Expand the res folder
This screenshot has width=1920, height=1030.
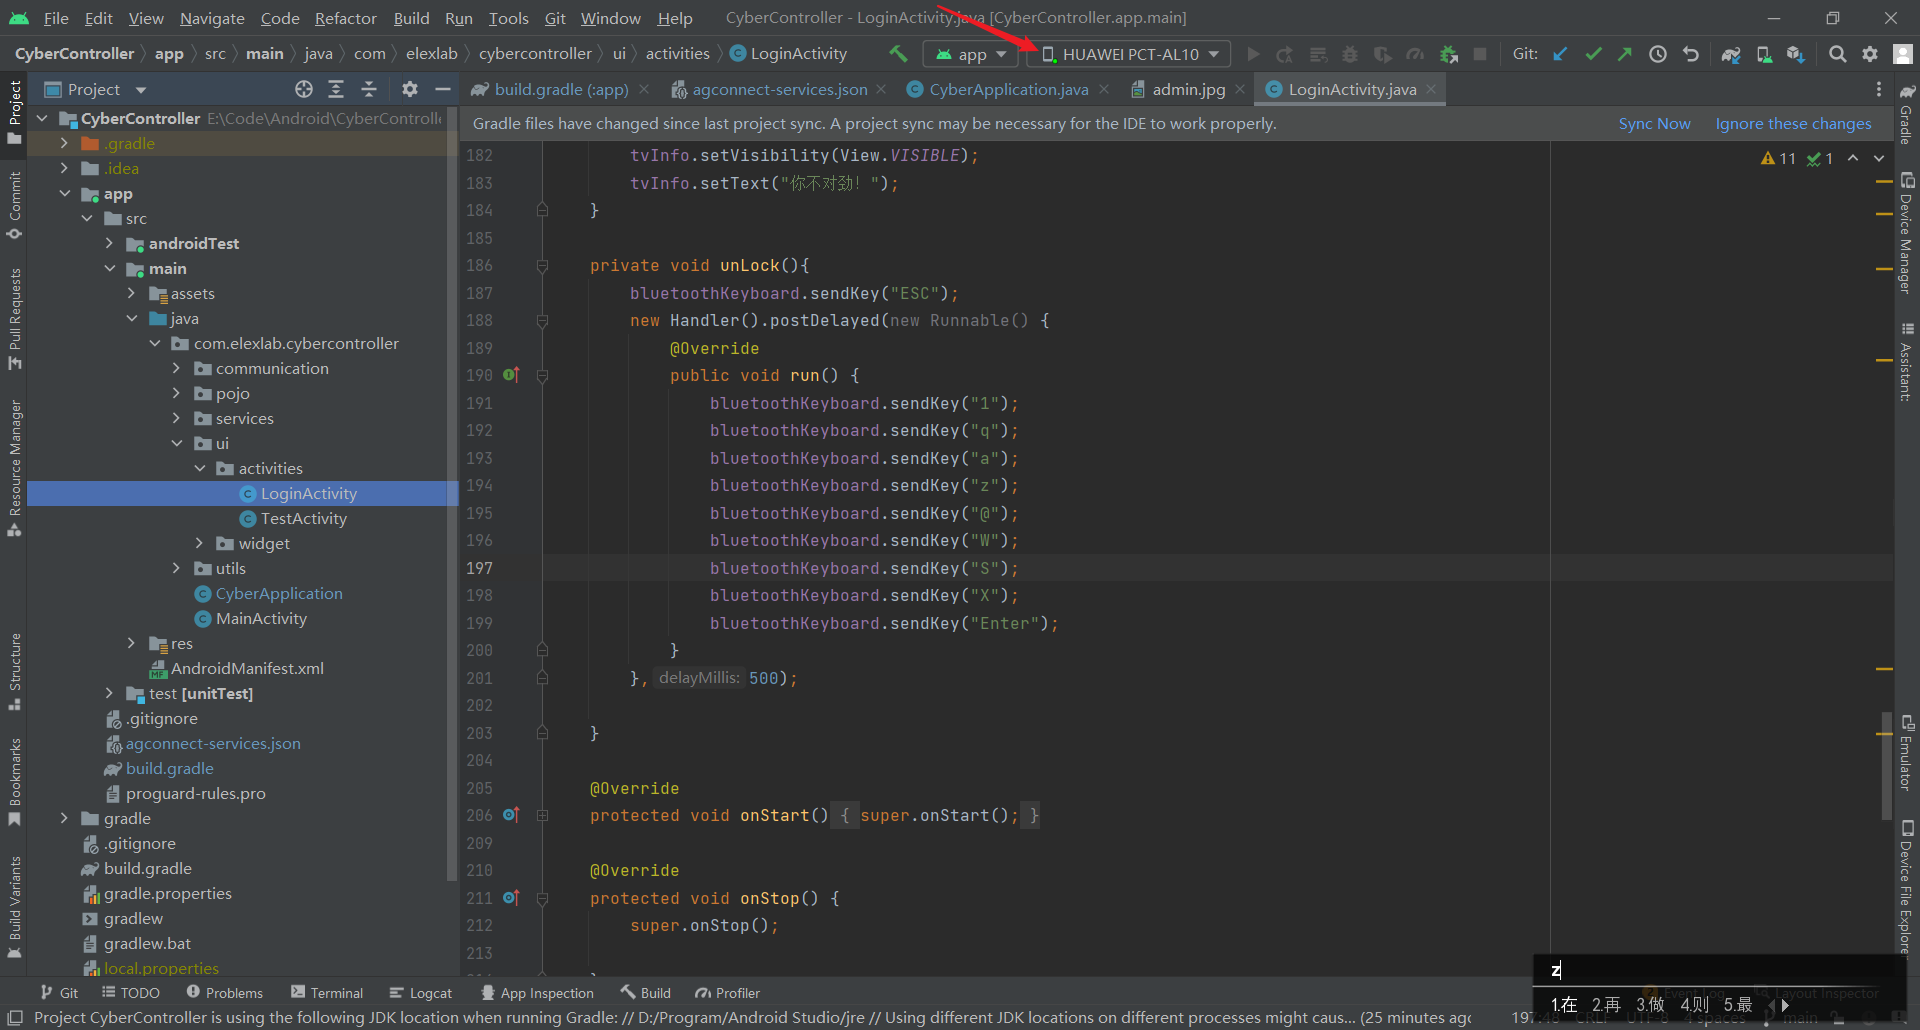[131, 643]
